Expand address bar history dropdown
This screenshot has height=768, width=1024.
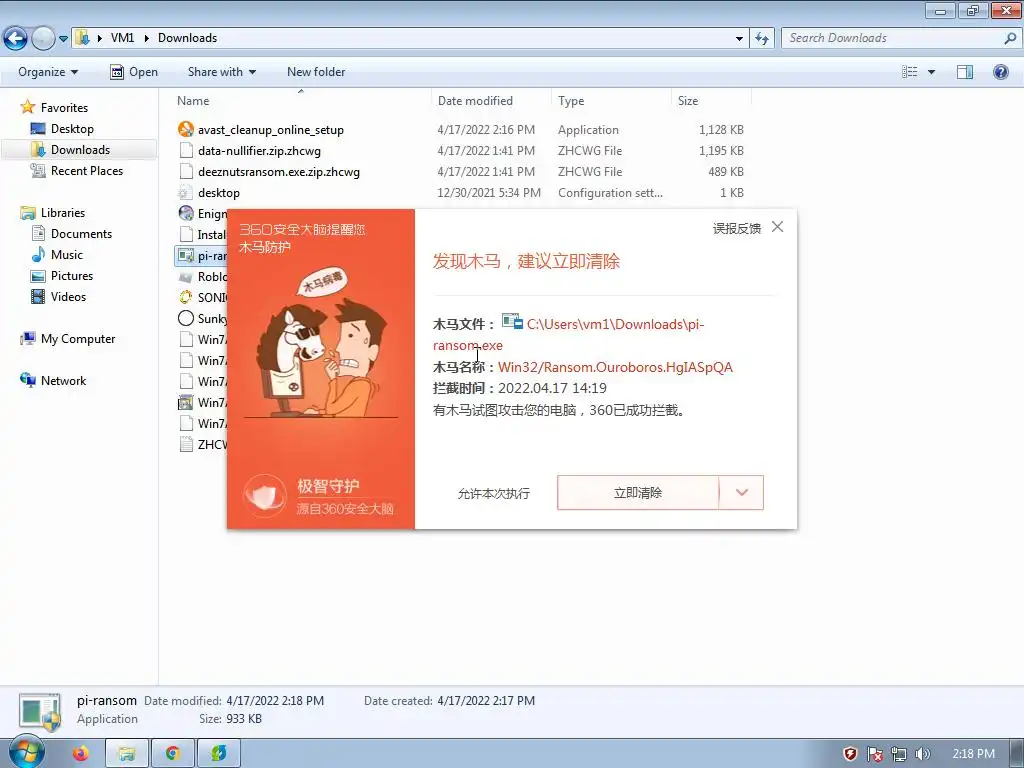tap(739, 39)
